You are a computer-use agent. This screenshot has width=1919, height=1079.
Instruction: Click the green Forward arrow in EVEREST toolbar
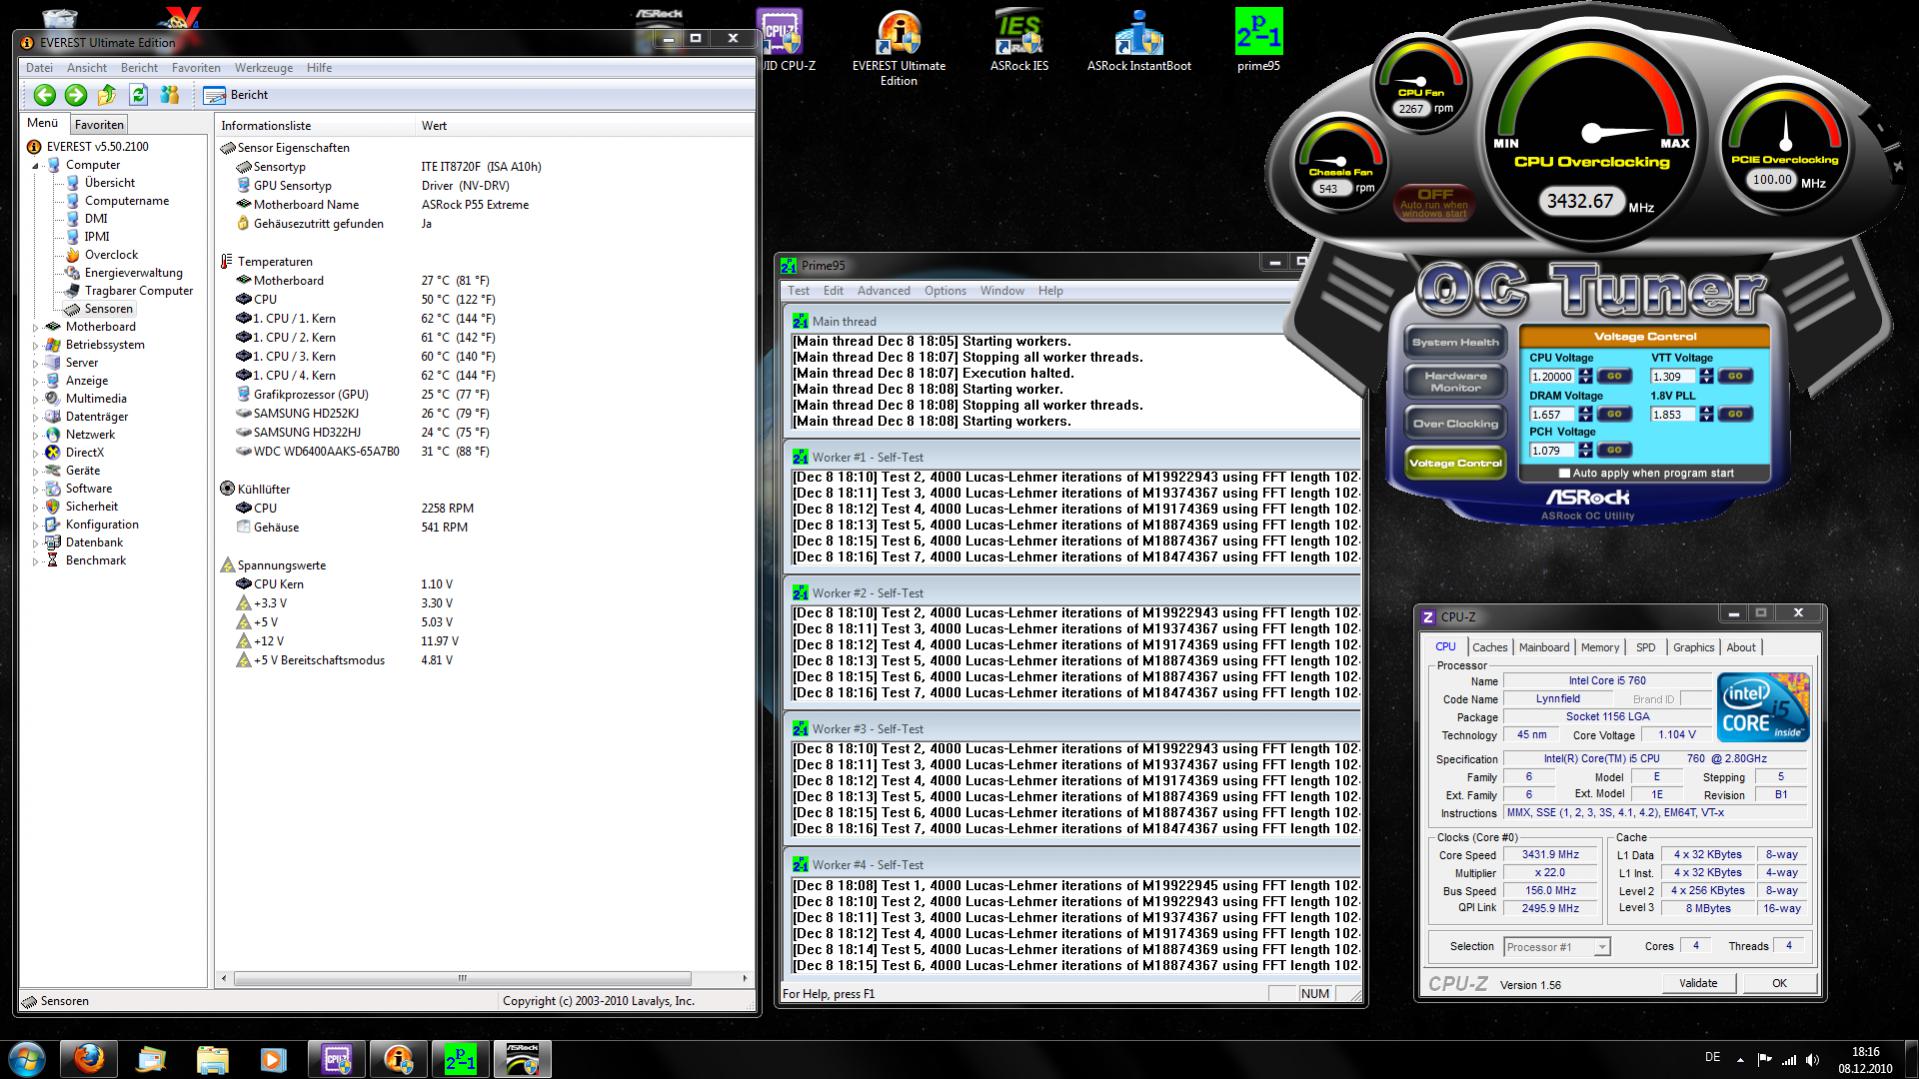pos(76,95)
